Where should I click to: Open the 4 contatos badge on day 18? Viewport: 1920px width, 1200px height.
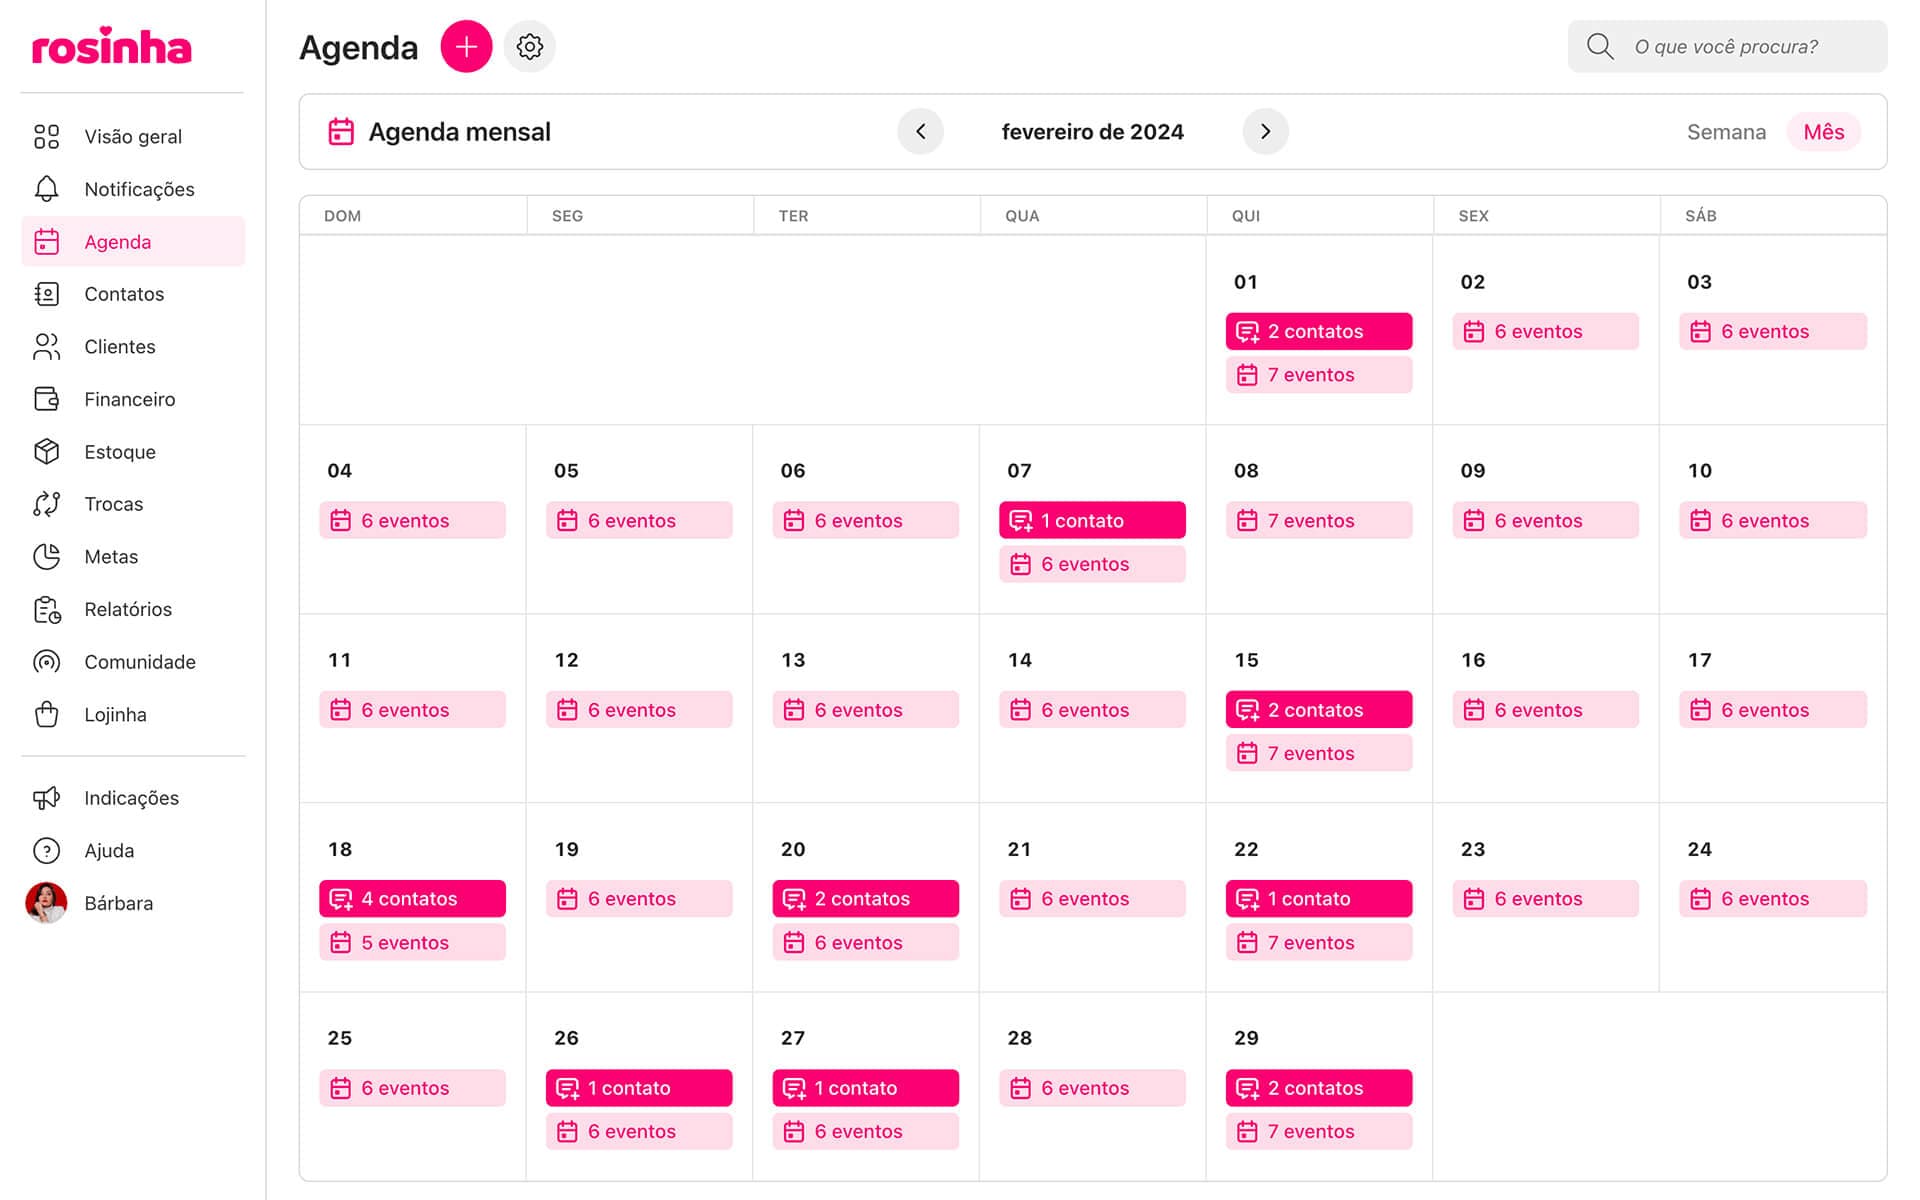[412, 899]
